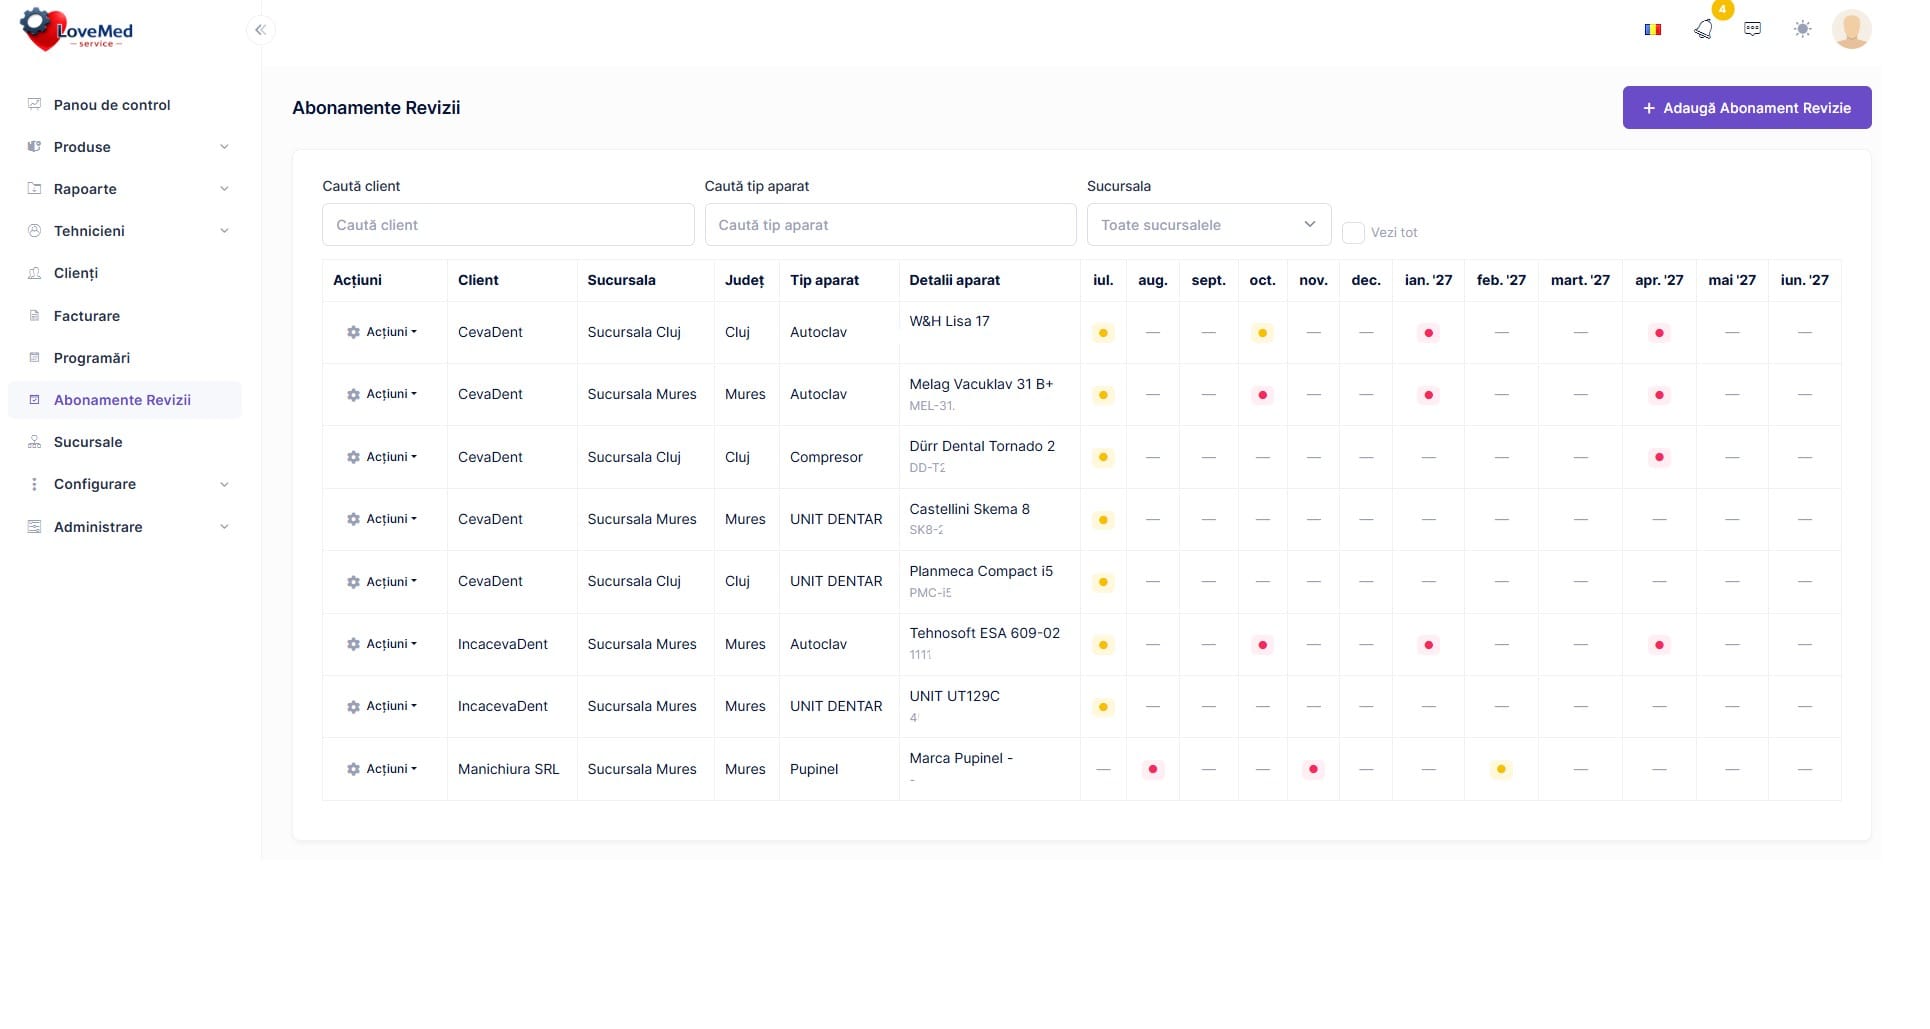Collapse the sidebar with double-chevron icon

[260, 30]
